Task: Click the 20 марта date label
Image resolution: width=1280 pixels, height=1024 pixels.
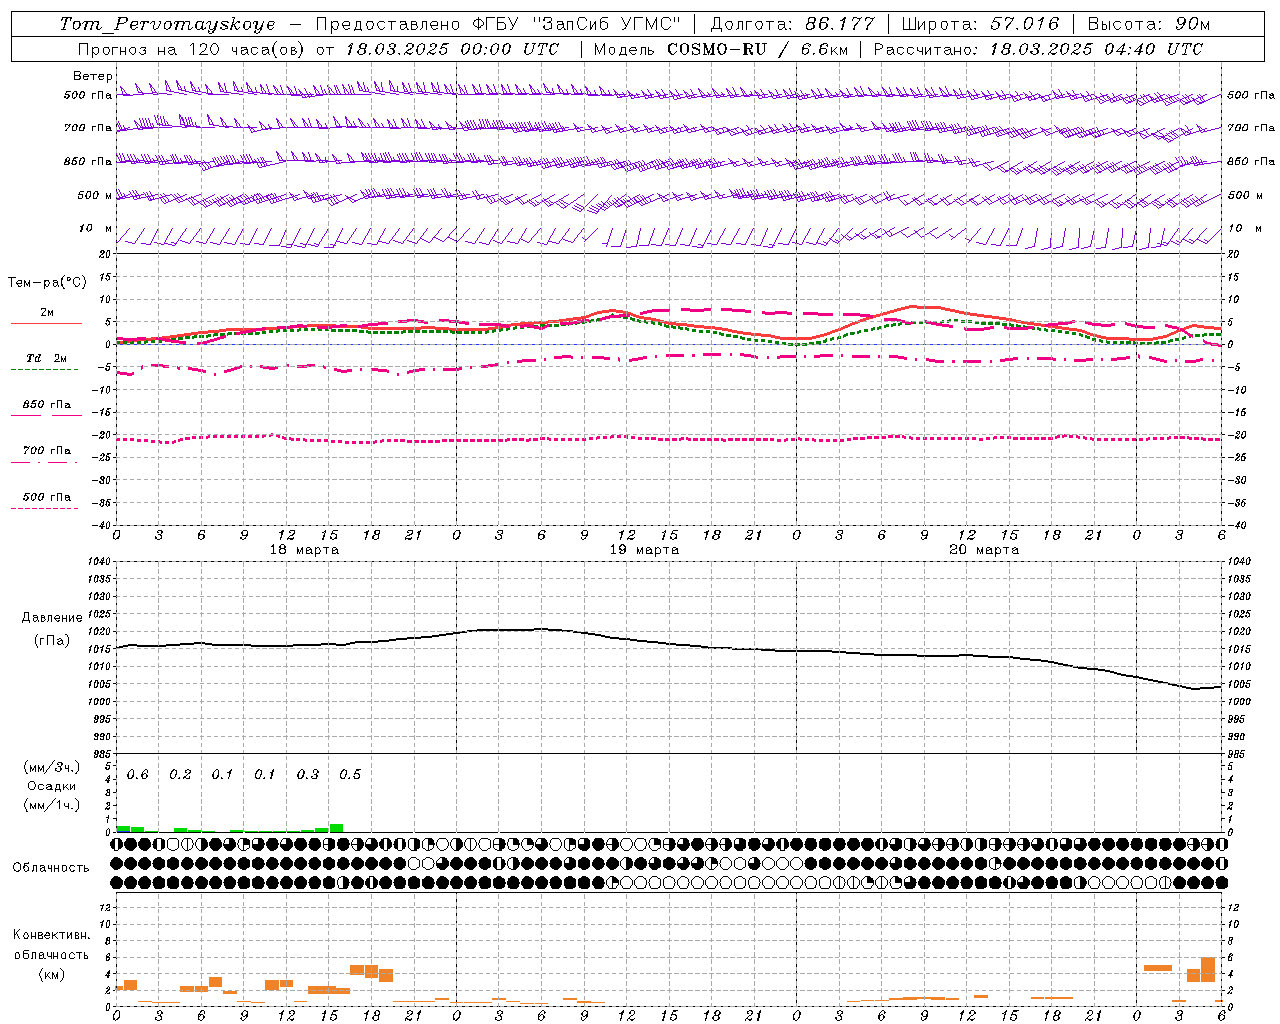Action: 984,550
